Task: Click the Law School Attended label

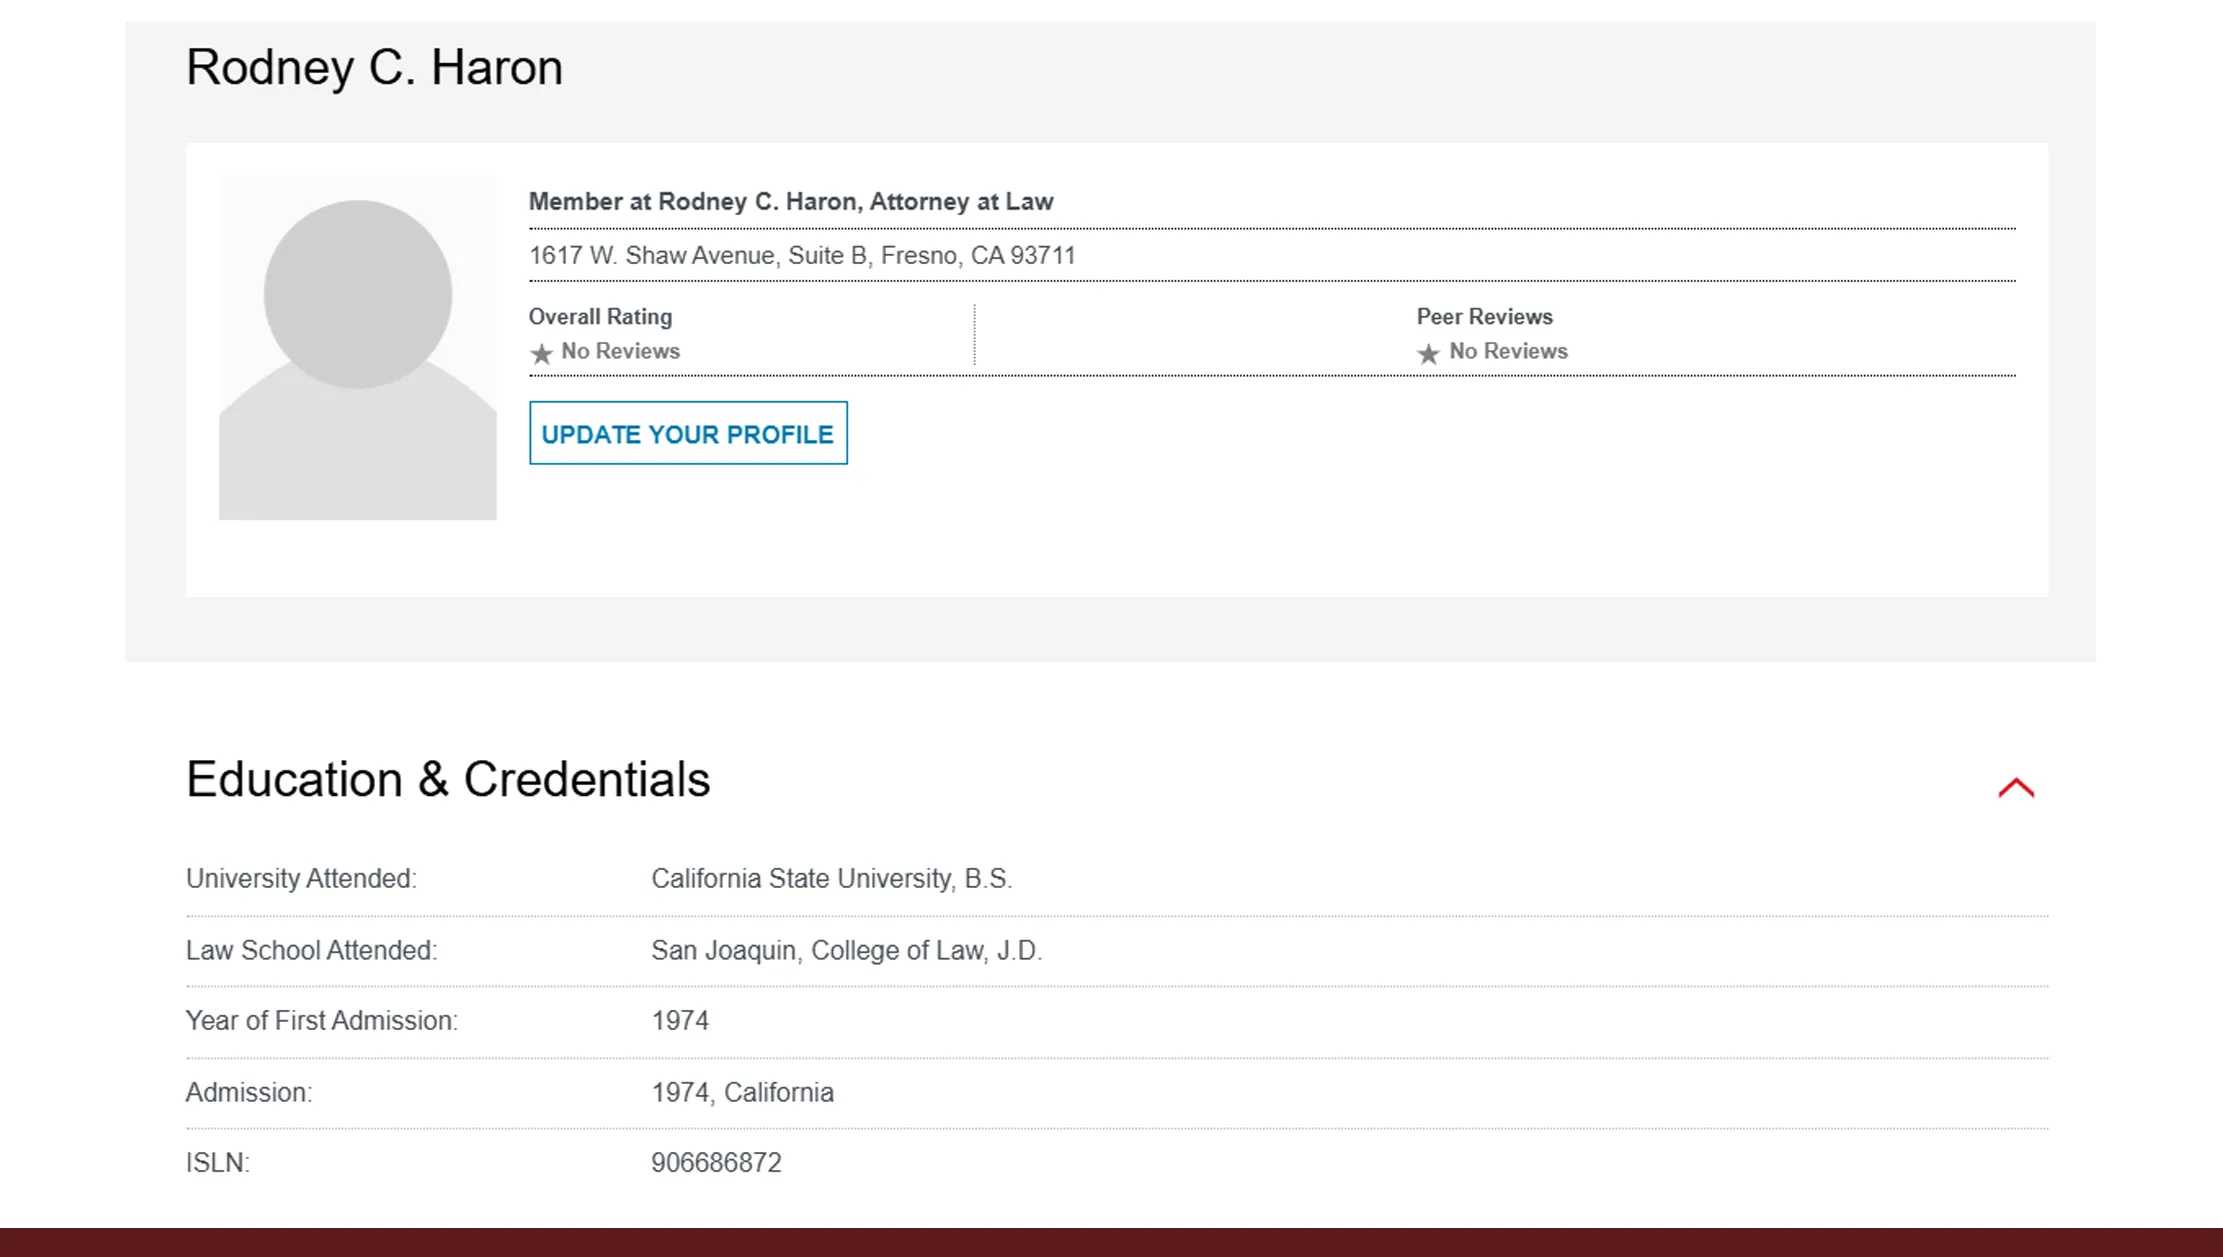Action: [311, 950]
